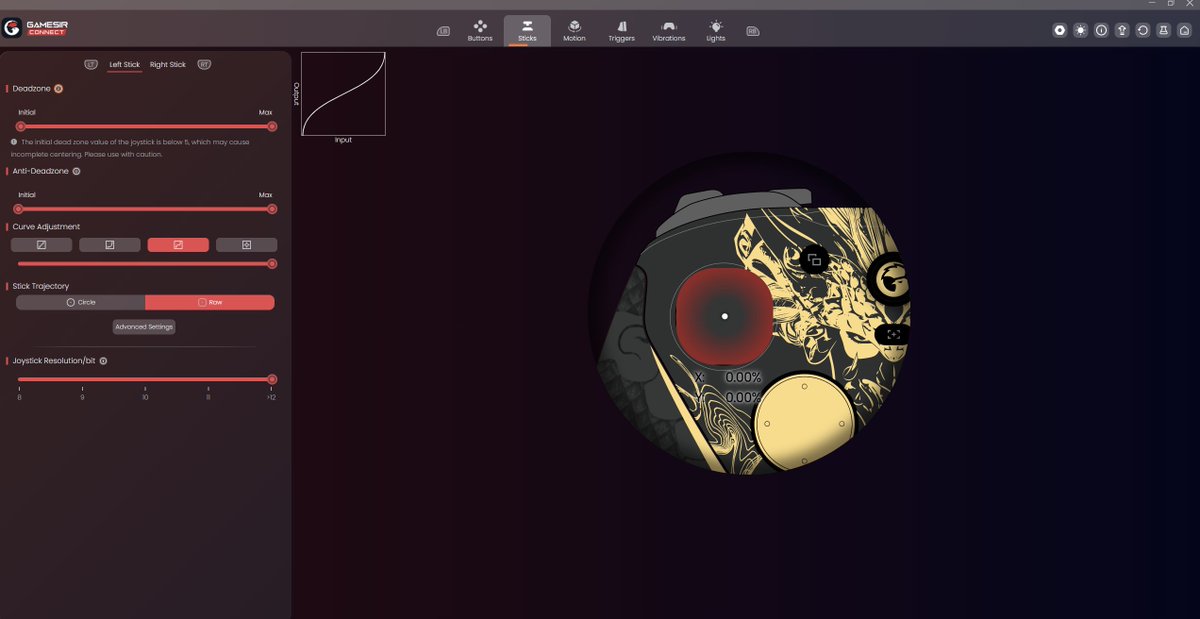Click the LT icon beside Left Stick
This screenshot has height=619, width=1200.
coord(91,65)
